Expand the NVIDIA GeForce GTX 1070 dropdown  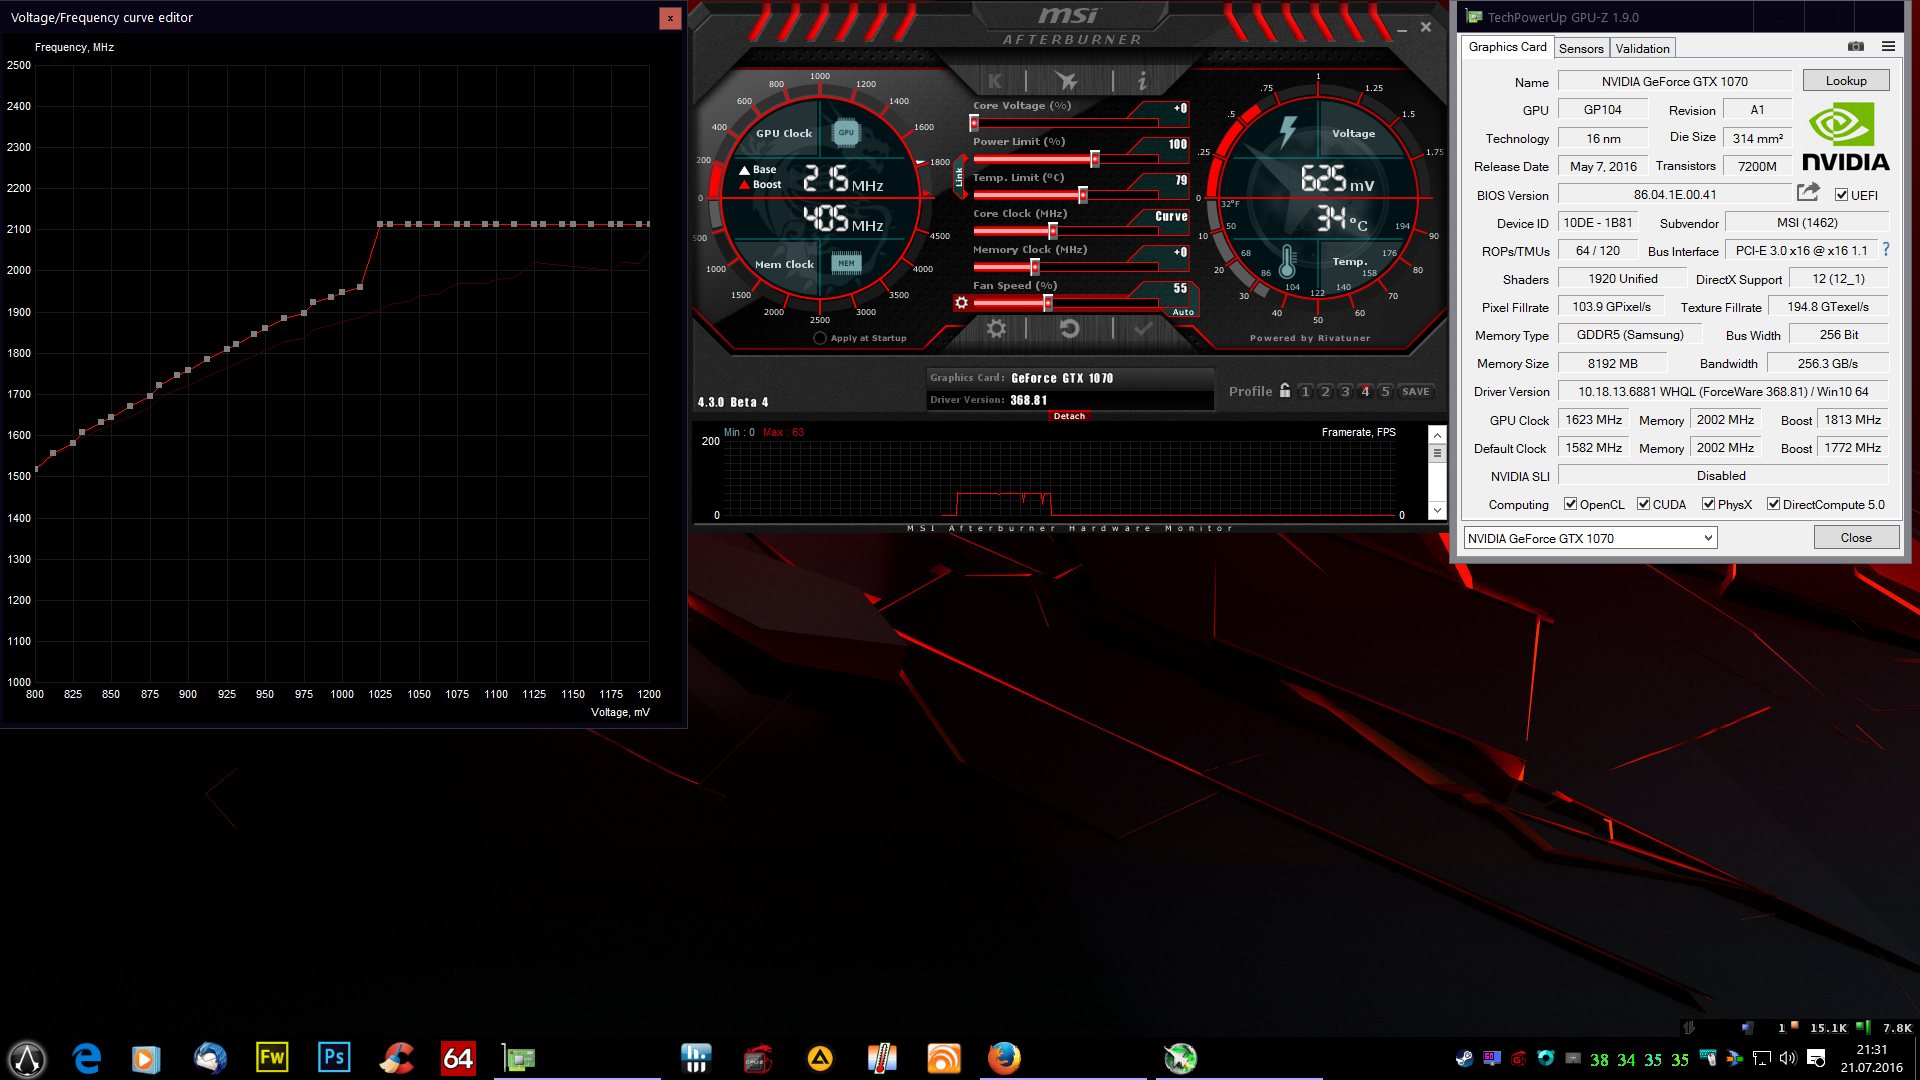tap(1708, 538)
